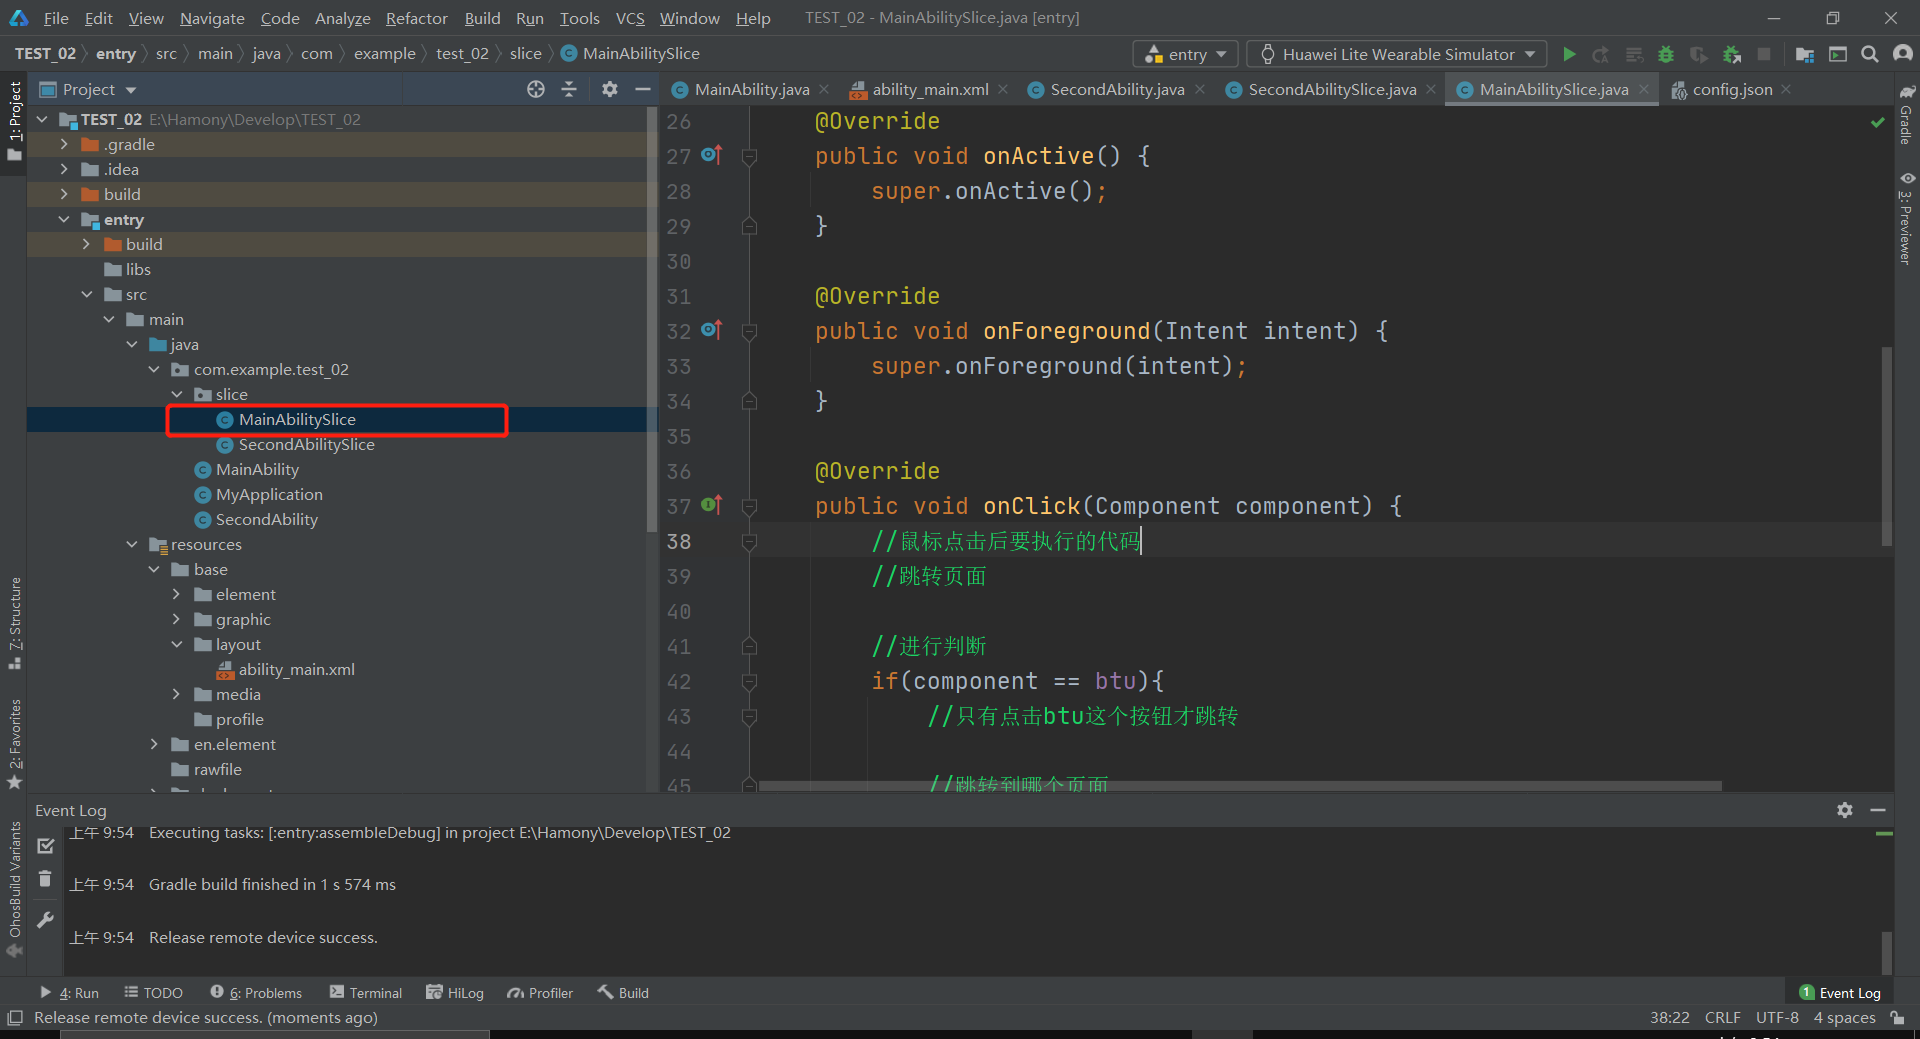This screenshot has height=1039, width=1920.
Task: Fold the if block on line 42
Action: [749, 681]
